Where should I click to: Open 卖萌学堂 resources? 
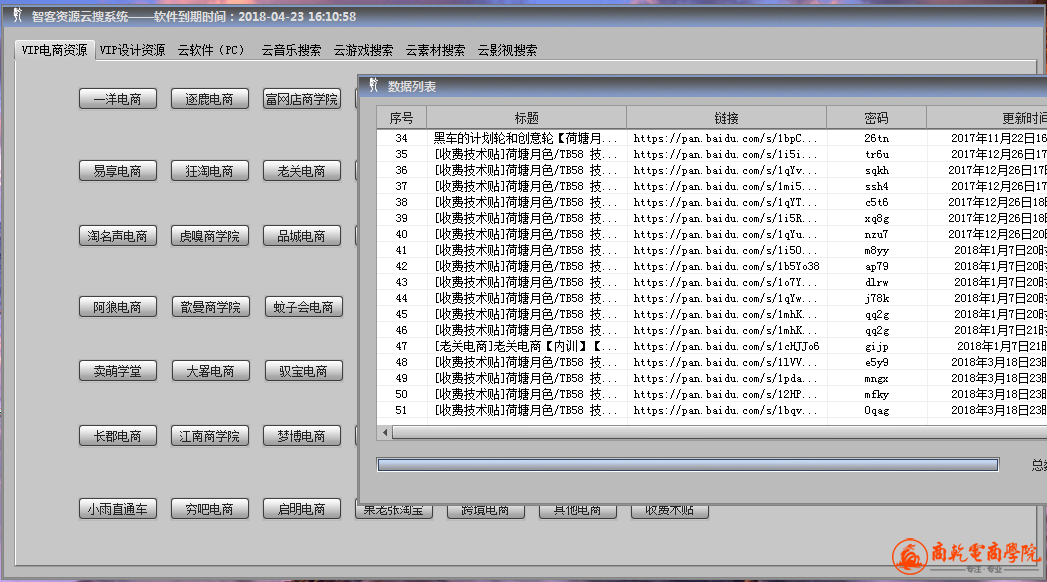[x=118, y=371]
